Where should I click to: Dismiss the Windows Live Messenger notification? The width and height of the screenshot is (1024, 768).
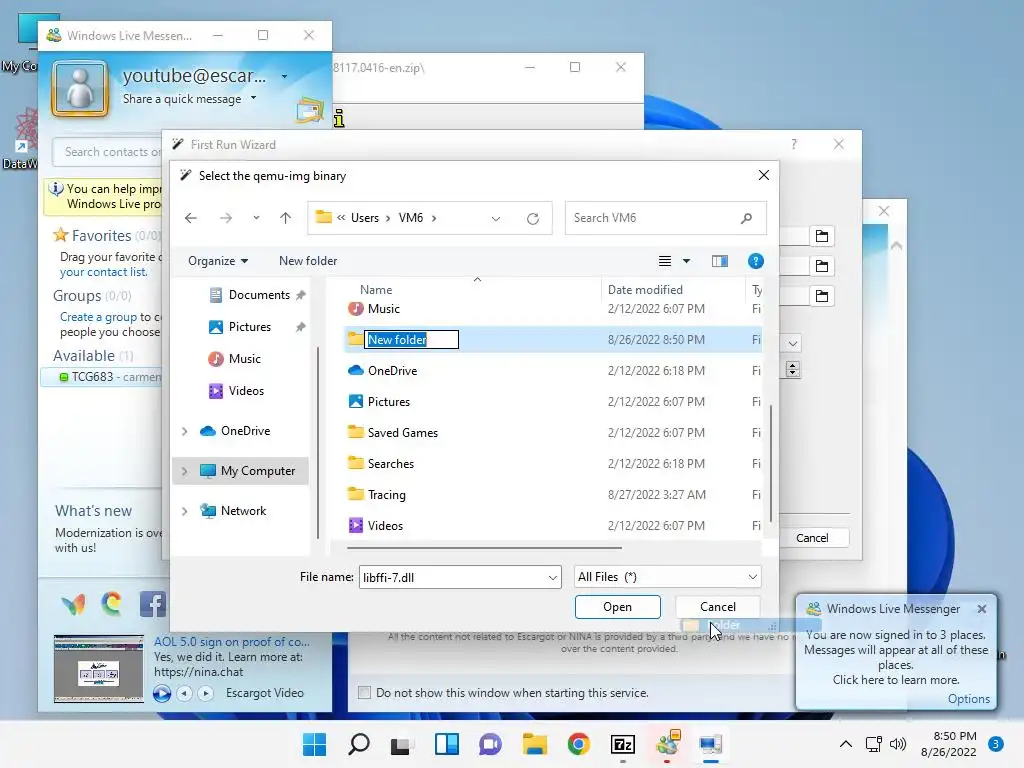coord(982,609)
